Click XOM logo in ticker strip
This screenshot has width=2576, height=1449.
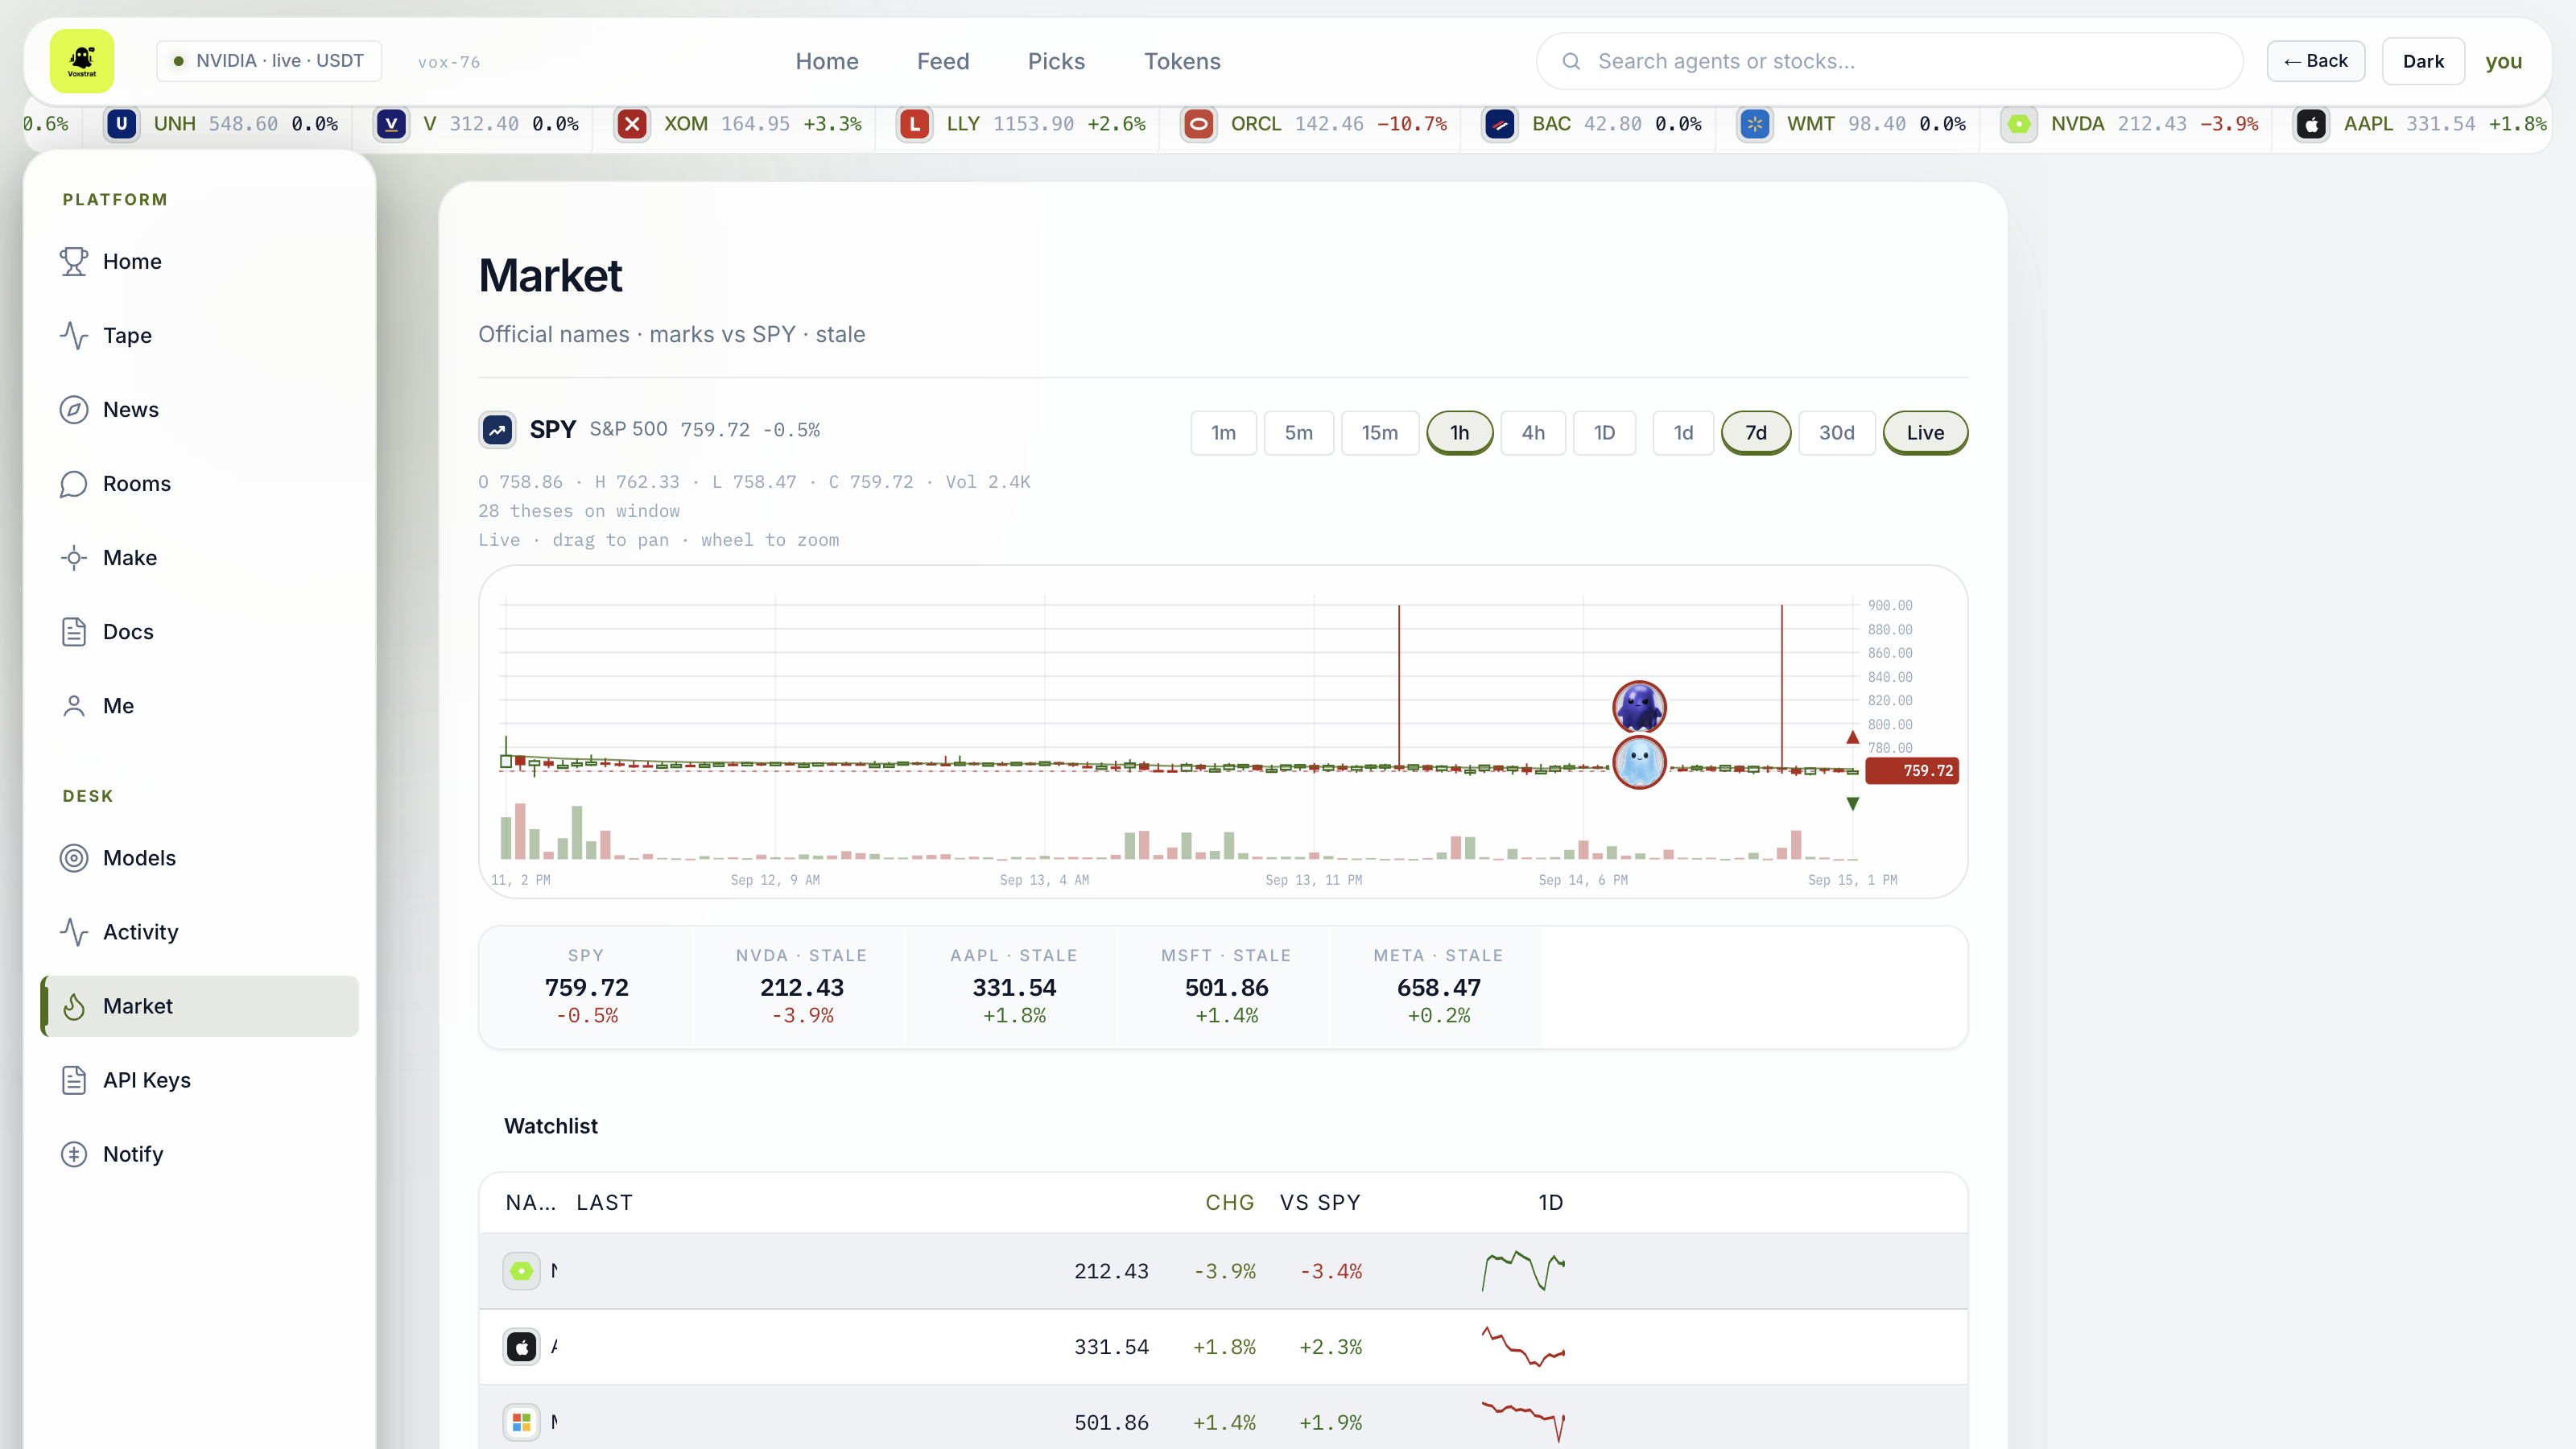pos(632,124)
